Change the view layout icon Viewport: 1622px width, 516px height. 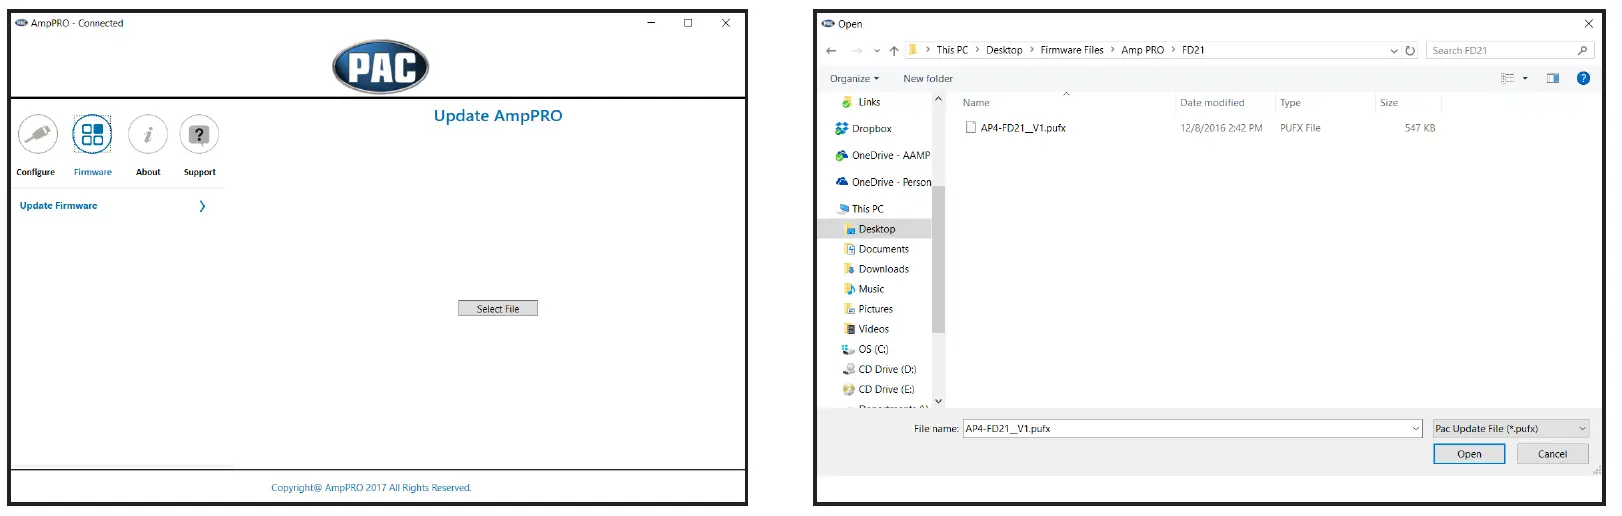[1507, 78]
